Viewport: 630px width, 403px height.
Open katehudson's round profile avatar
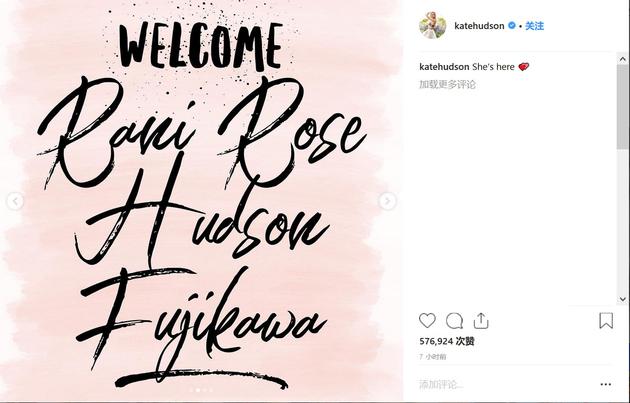click(433, 25)
